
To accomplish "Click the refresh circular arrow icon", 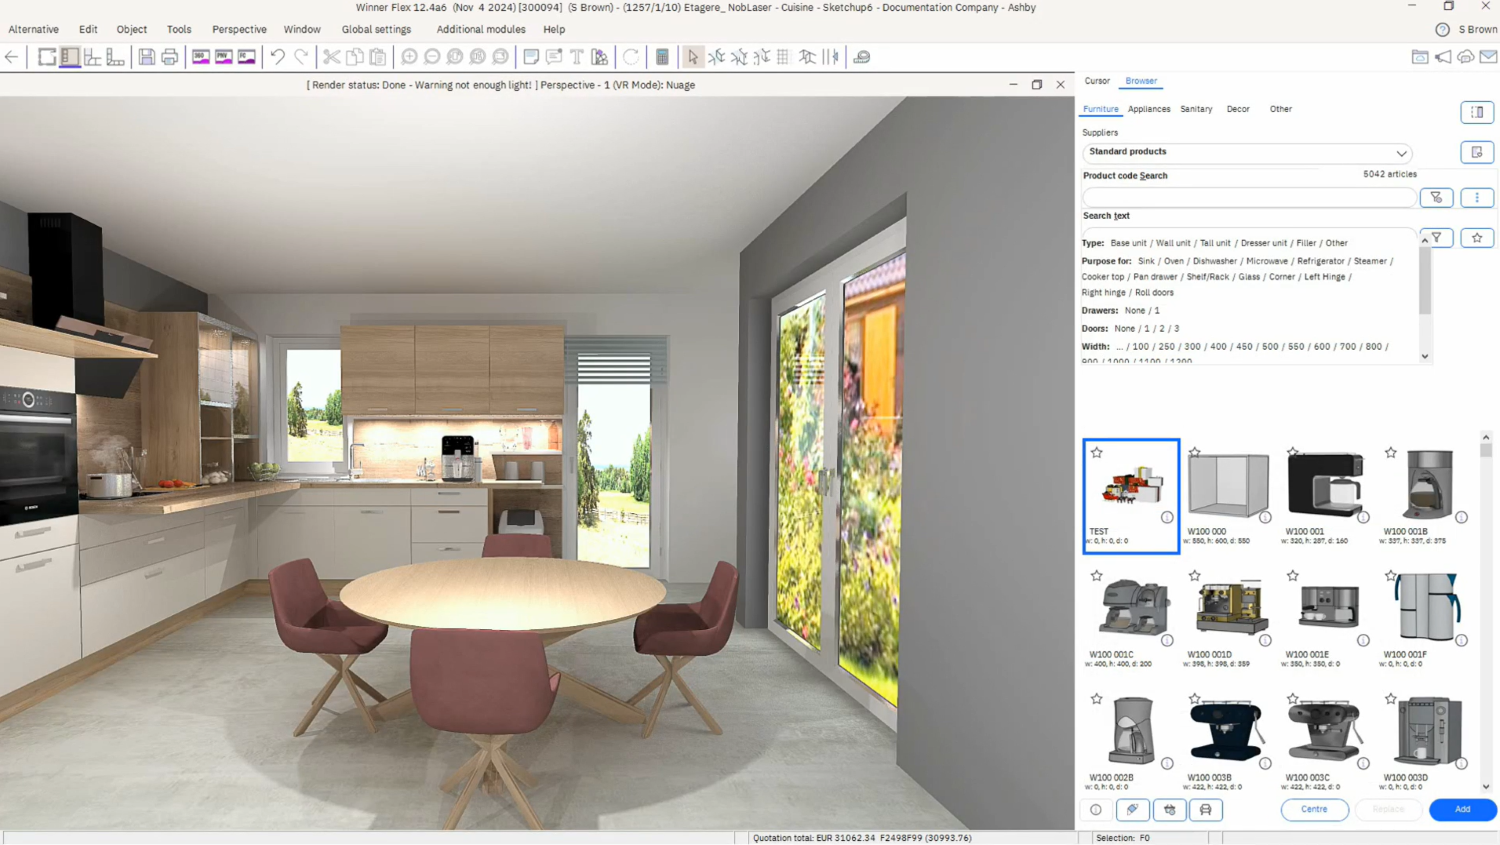I will [x=631, y=57].
